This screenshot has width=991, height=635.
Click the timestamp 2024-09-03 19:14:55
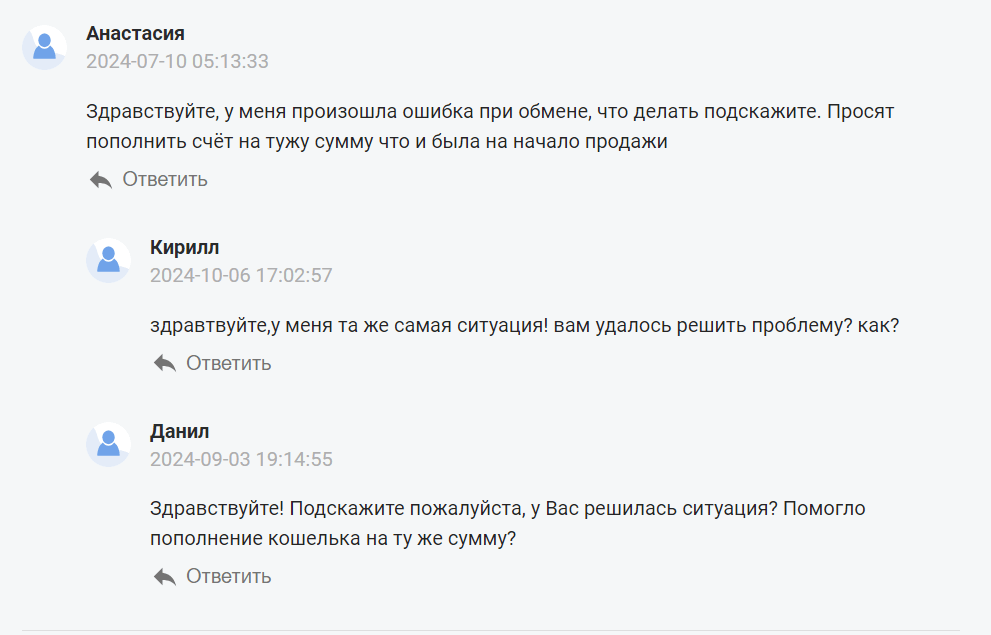(241, 459)
